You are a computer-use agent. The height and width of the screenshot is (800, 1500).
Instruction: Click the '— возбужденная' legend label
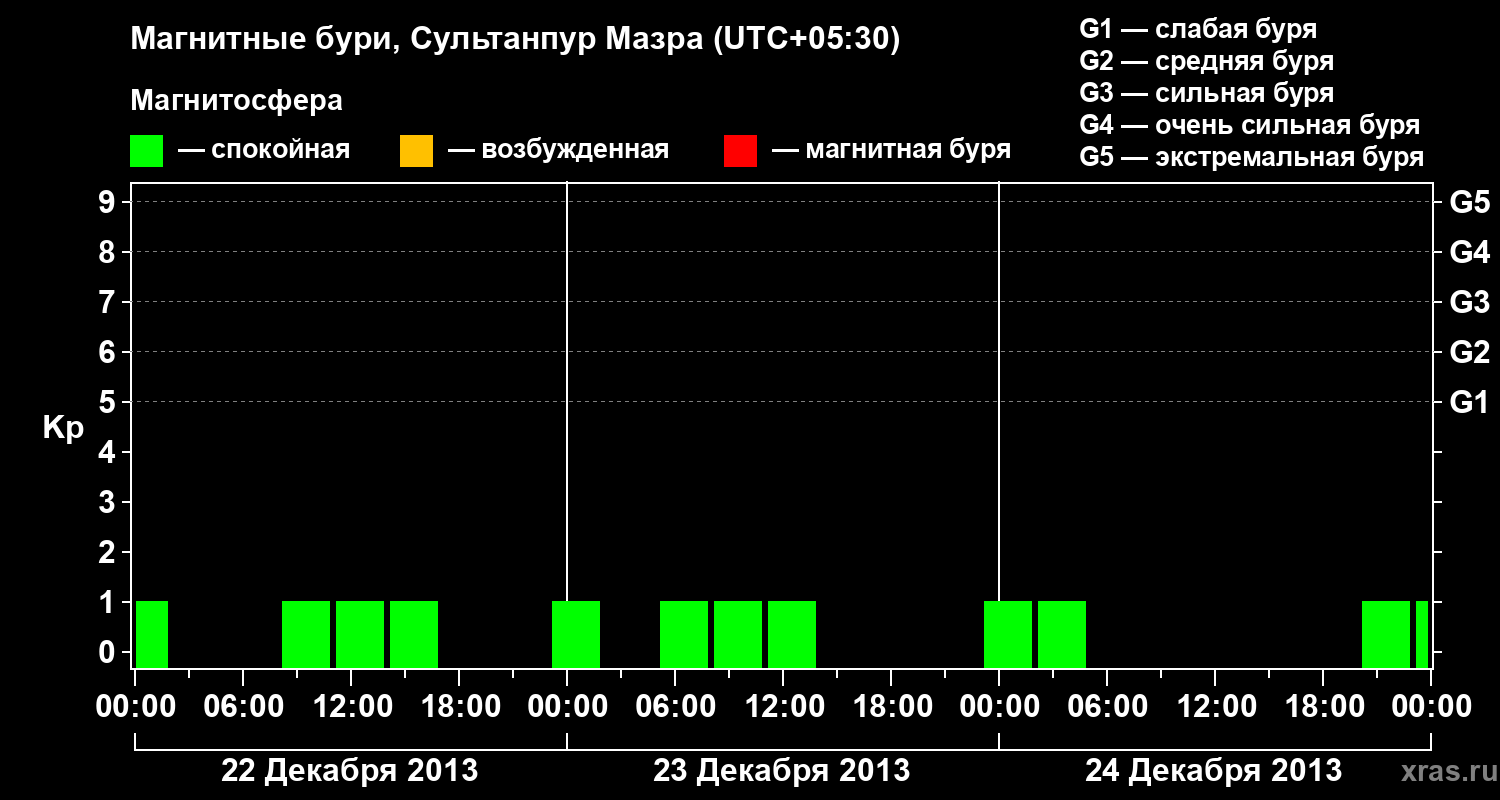[558, 151]
